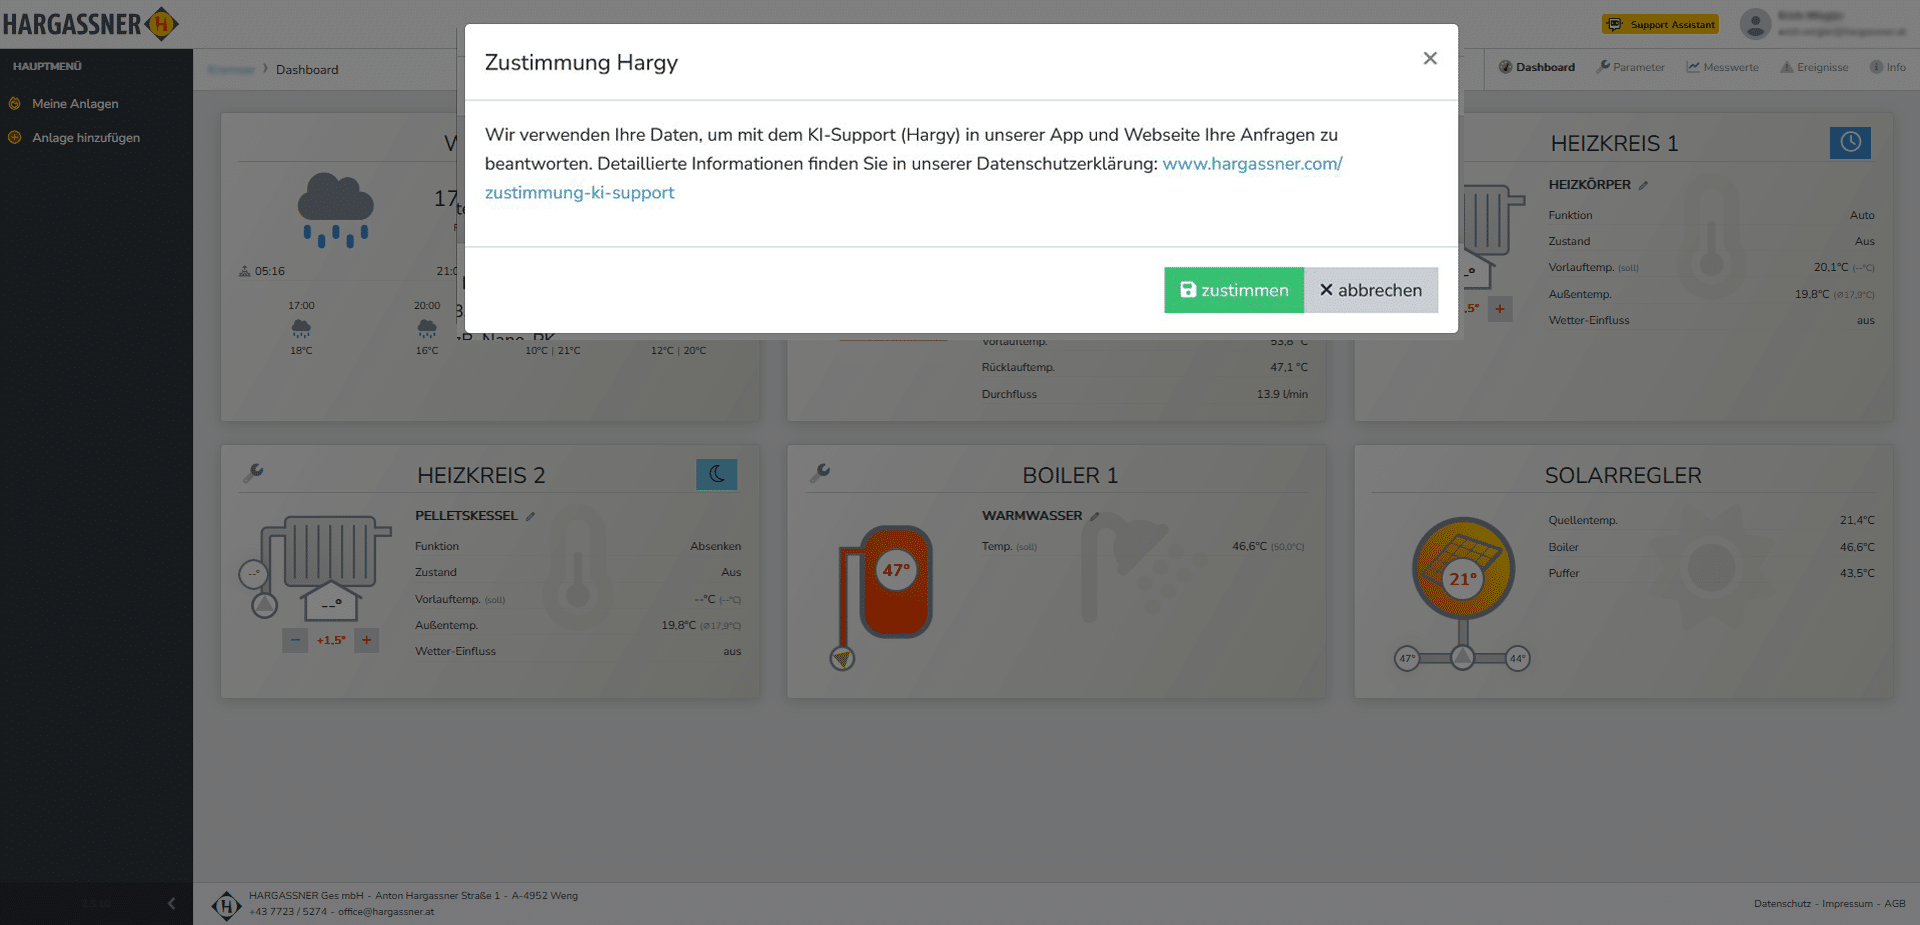This screenshot has width=1920, height=925.
Task: Open the Datenschutz footer link
Action: tap(1782, 904)
